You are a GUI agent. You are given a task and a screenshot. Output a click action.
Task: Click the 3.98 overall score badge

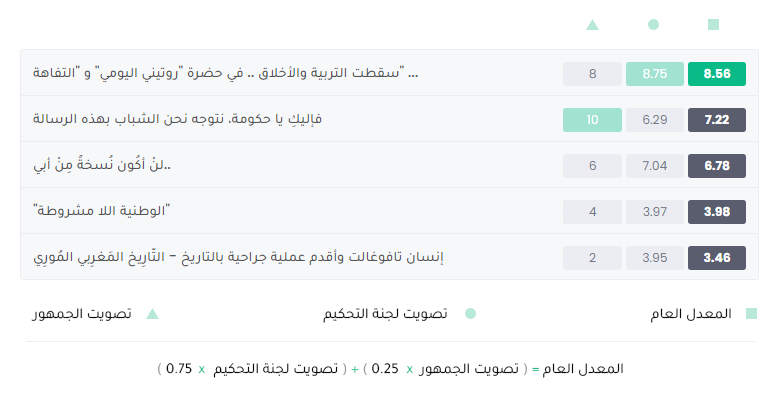(717, 211)
